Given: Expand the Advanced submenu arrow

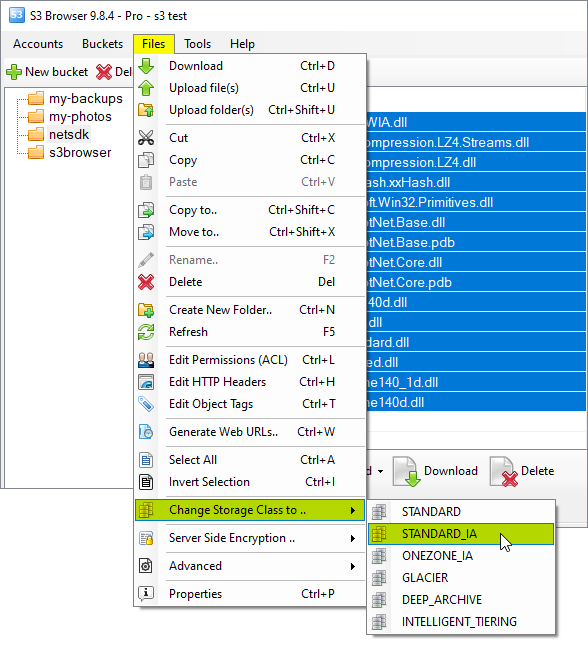Looking at the screenshot, I should [x=353, y=566].
